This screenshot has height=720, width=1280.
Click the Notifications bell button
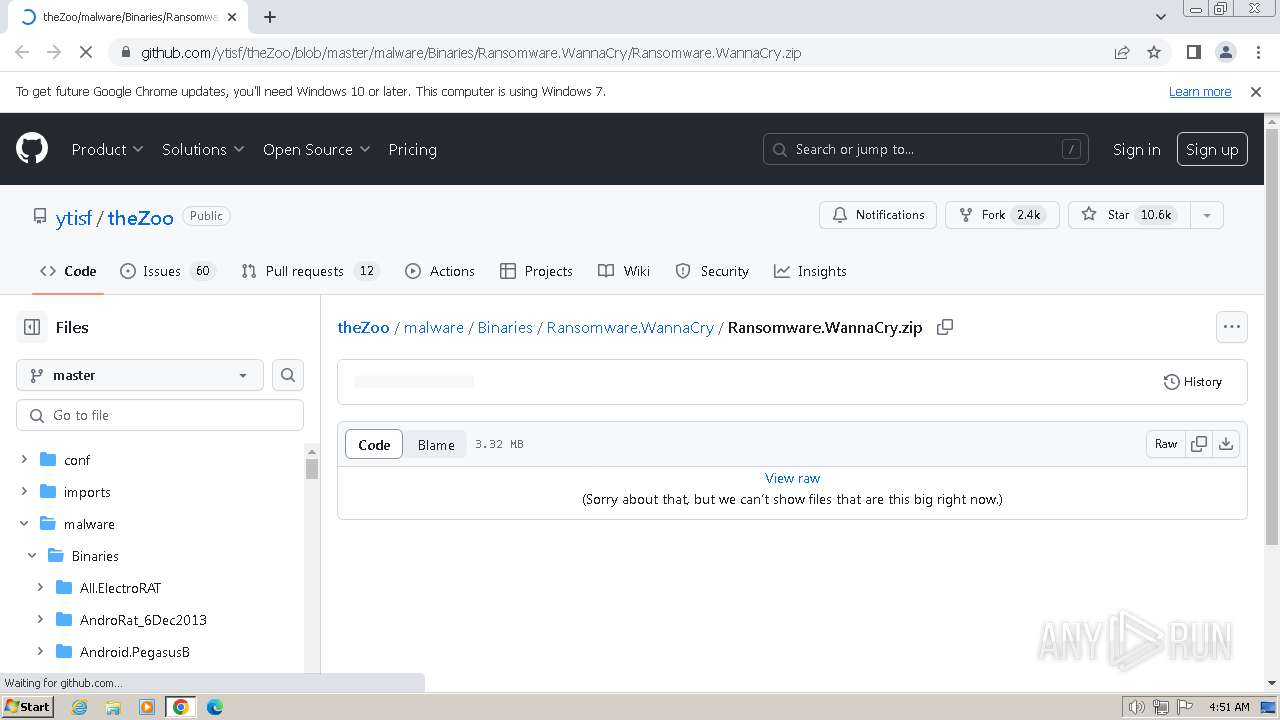(x=878, y=215)
